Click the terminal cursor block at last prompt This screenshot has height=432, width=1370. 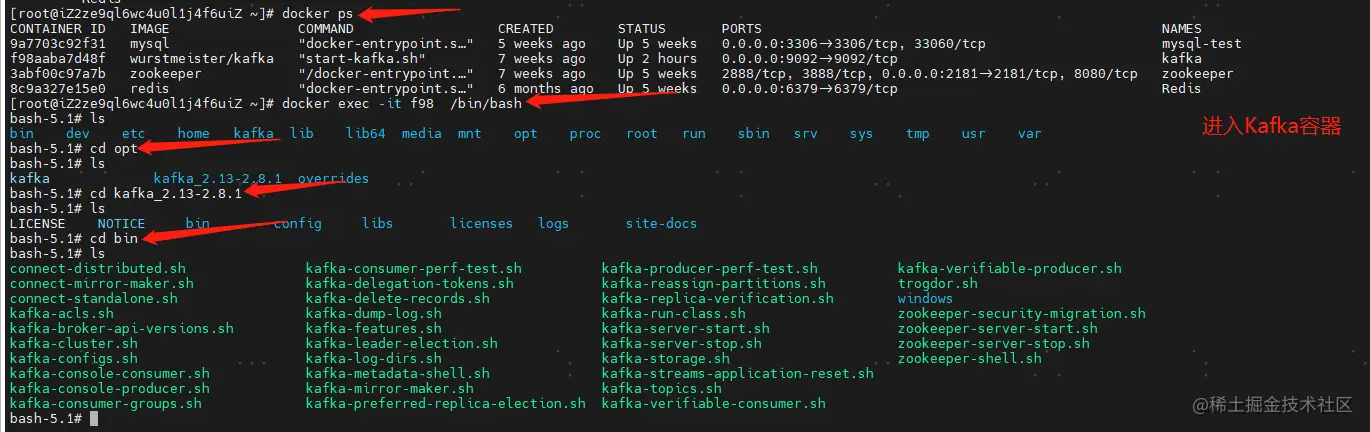94,418
